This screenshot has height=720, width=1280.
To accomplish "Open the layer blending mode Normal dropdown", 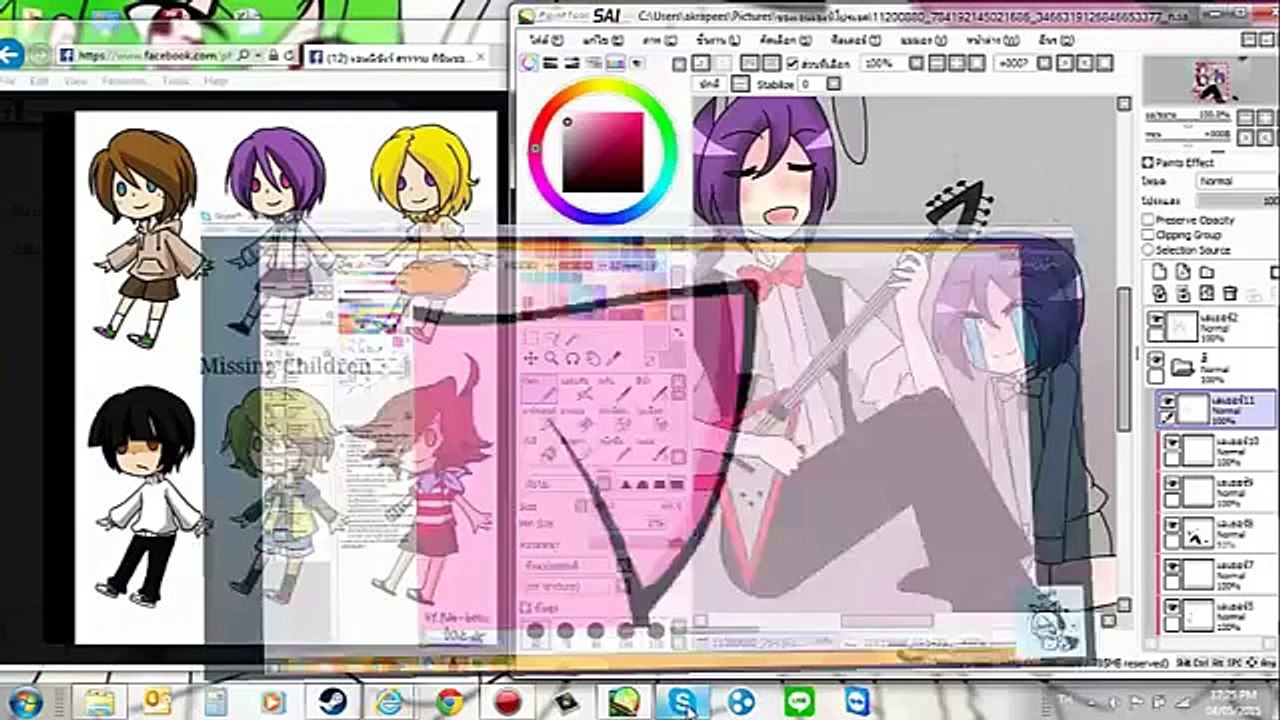I will (1238, 181).
